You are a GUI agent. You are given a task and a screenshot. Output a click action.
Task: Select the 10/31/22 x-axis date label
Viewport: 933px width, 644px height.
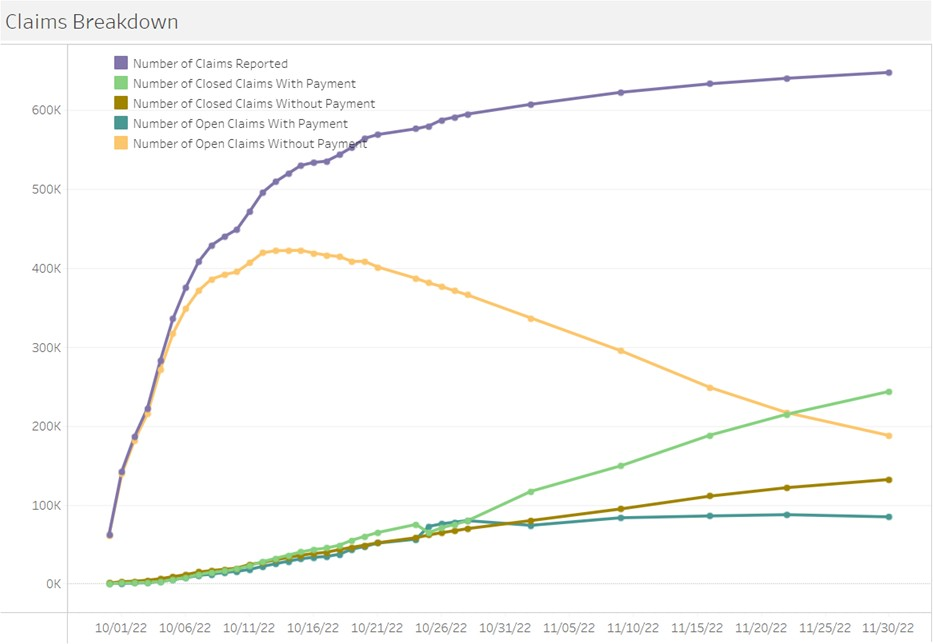[505, 628]
